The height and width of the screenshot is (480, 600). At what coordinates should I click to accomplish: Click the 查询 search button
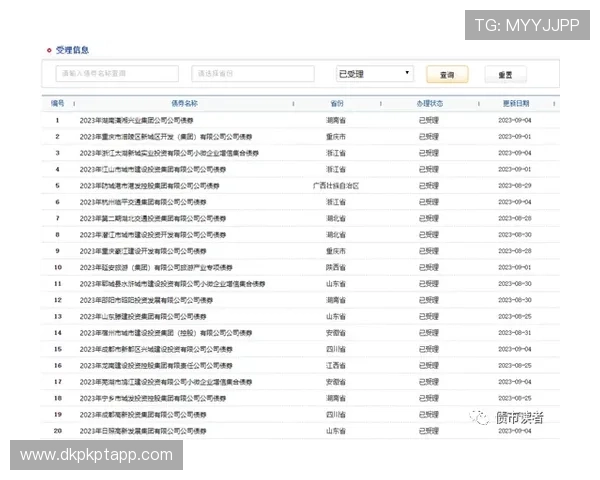pyautogui.click(x=447, y=75)
